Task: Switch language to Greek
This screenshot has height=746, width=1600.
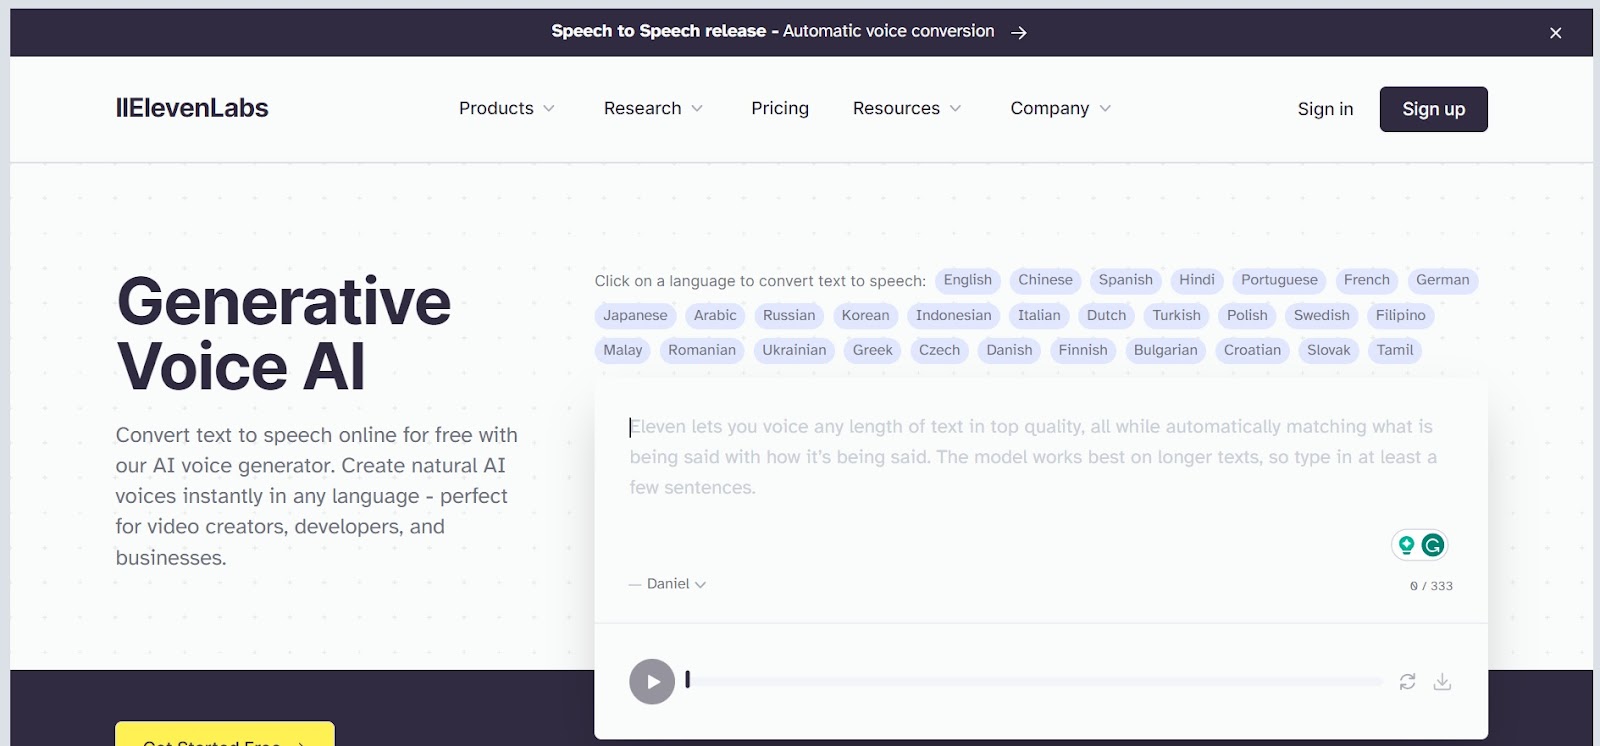Action: (x=872, y=351)
